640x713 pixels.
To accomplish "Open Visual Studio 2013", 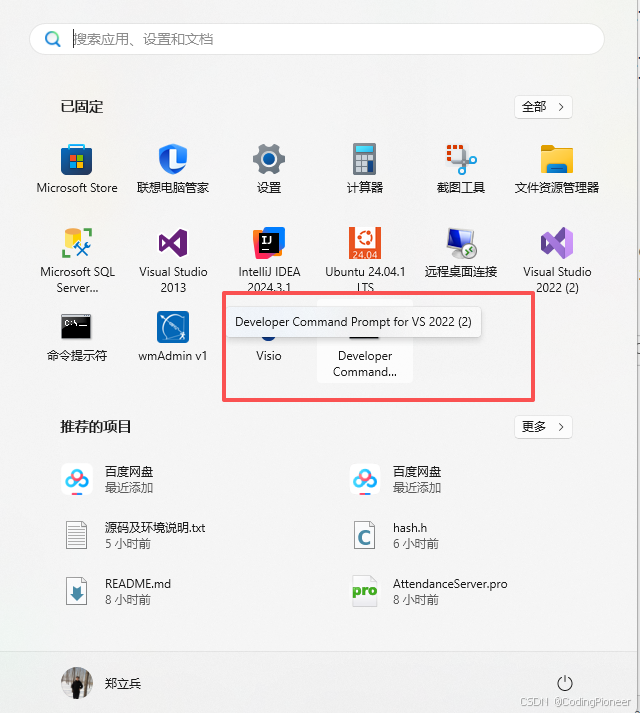I will (173, 261).
